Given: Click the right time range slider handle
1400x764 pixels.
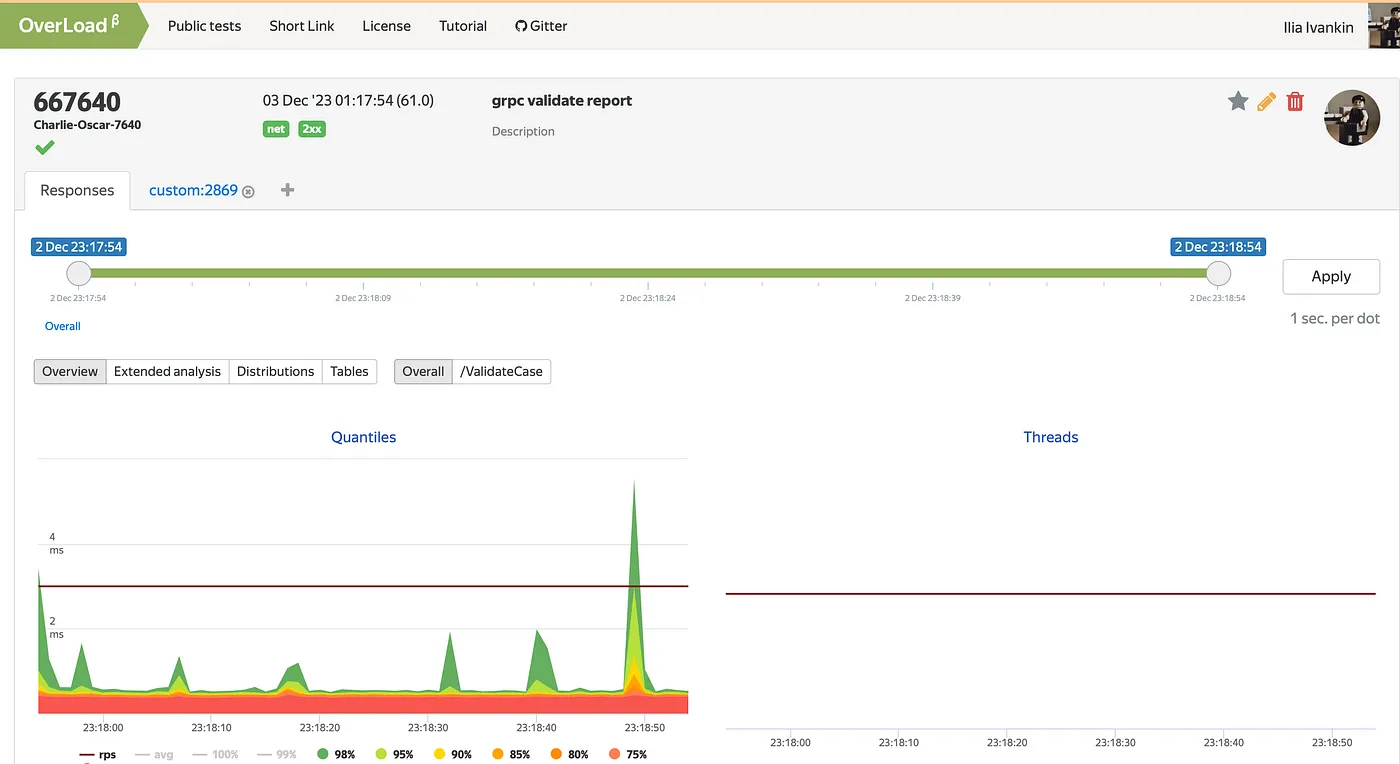Looking at the screenshot, I should [x=1218, y=273].
